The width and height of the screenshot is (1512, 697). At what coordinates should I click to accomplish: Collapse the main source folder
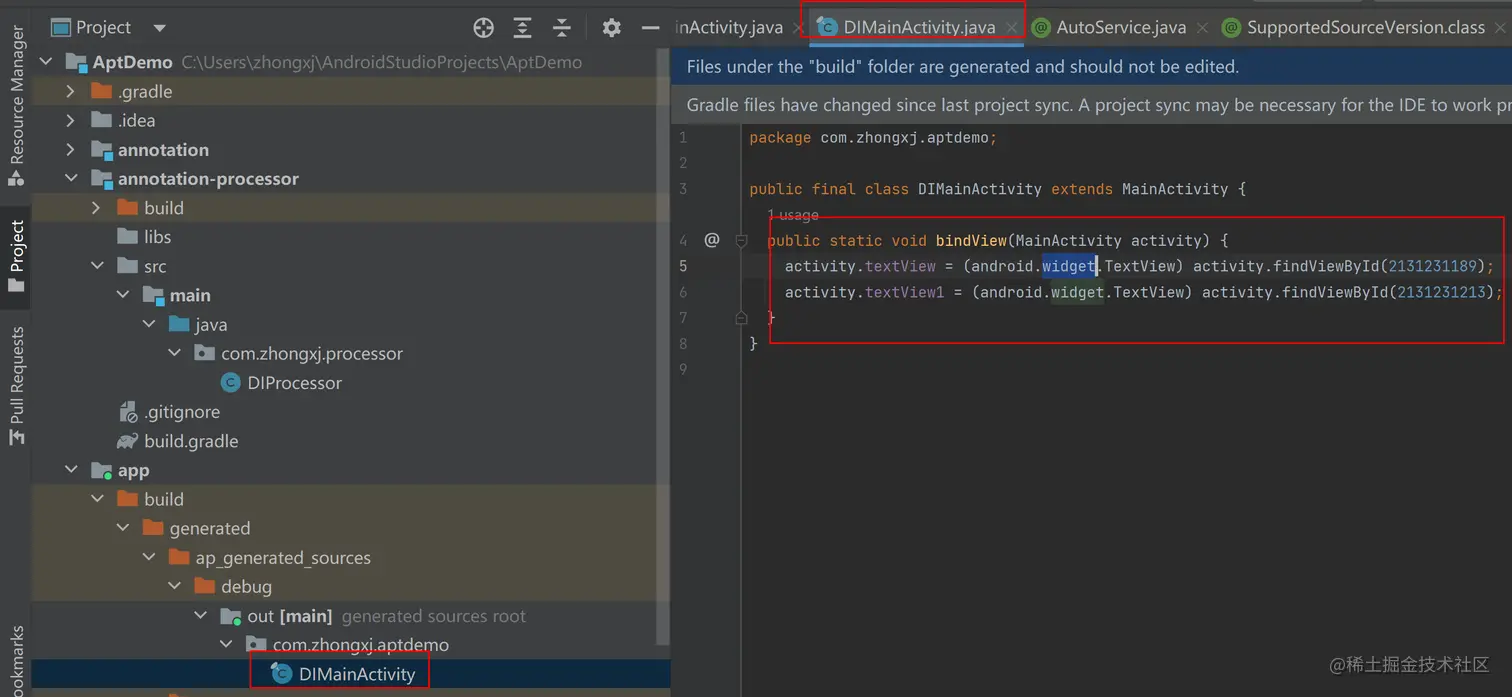(123, 295)
